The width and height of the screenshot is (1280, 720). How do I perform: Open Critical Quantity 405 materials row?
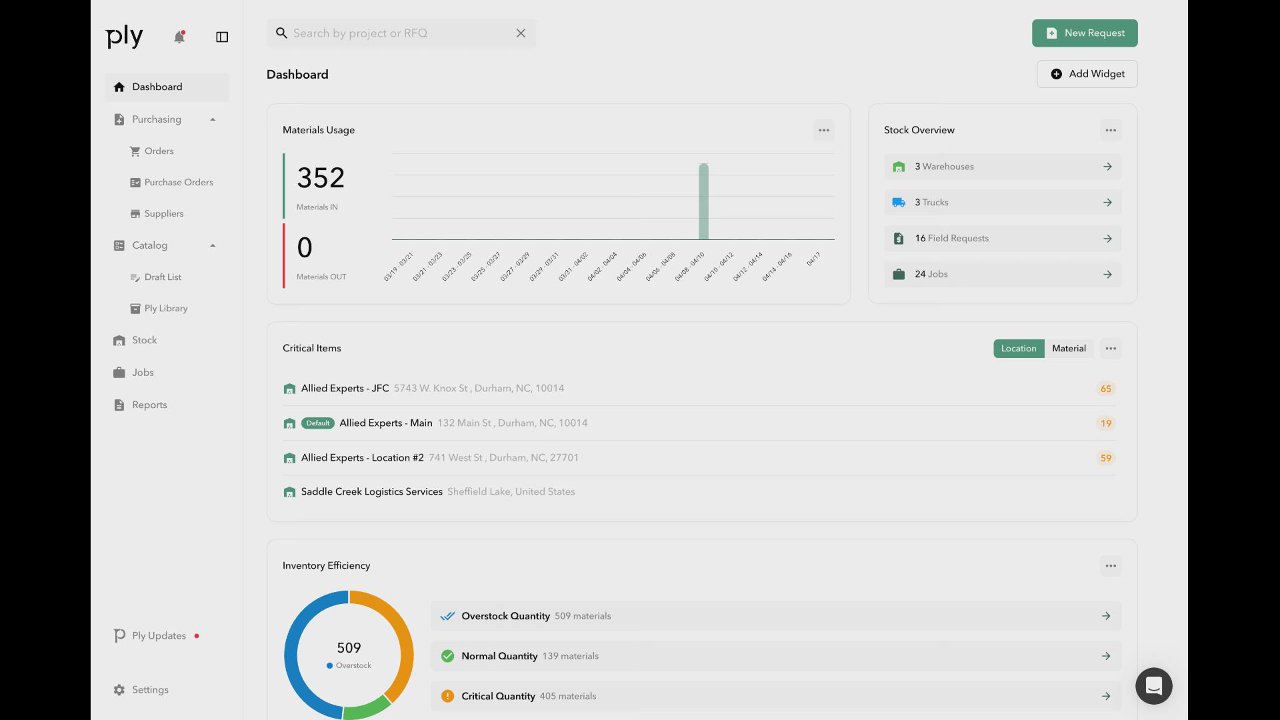click(776, 696)
